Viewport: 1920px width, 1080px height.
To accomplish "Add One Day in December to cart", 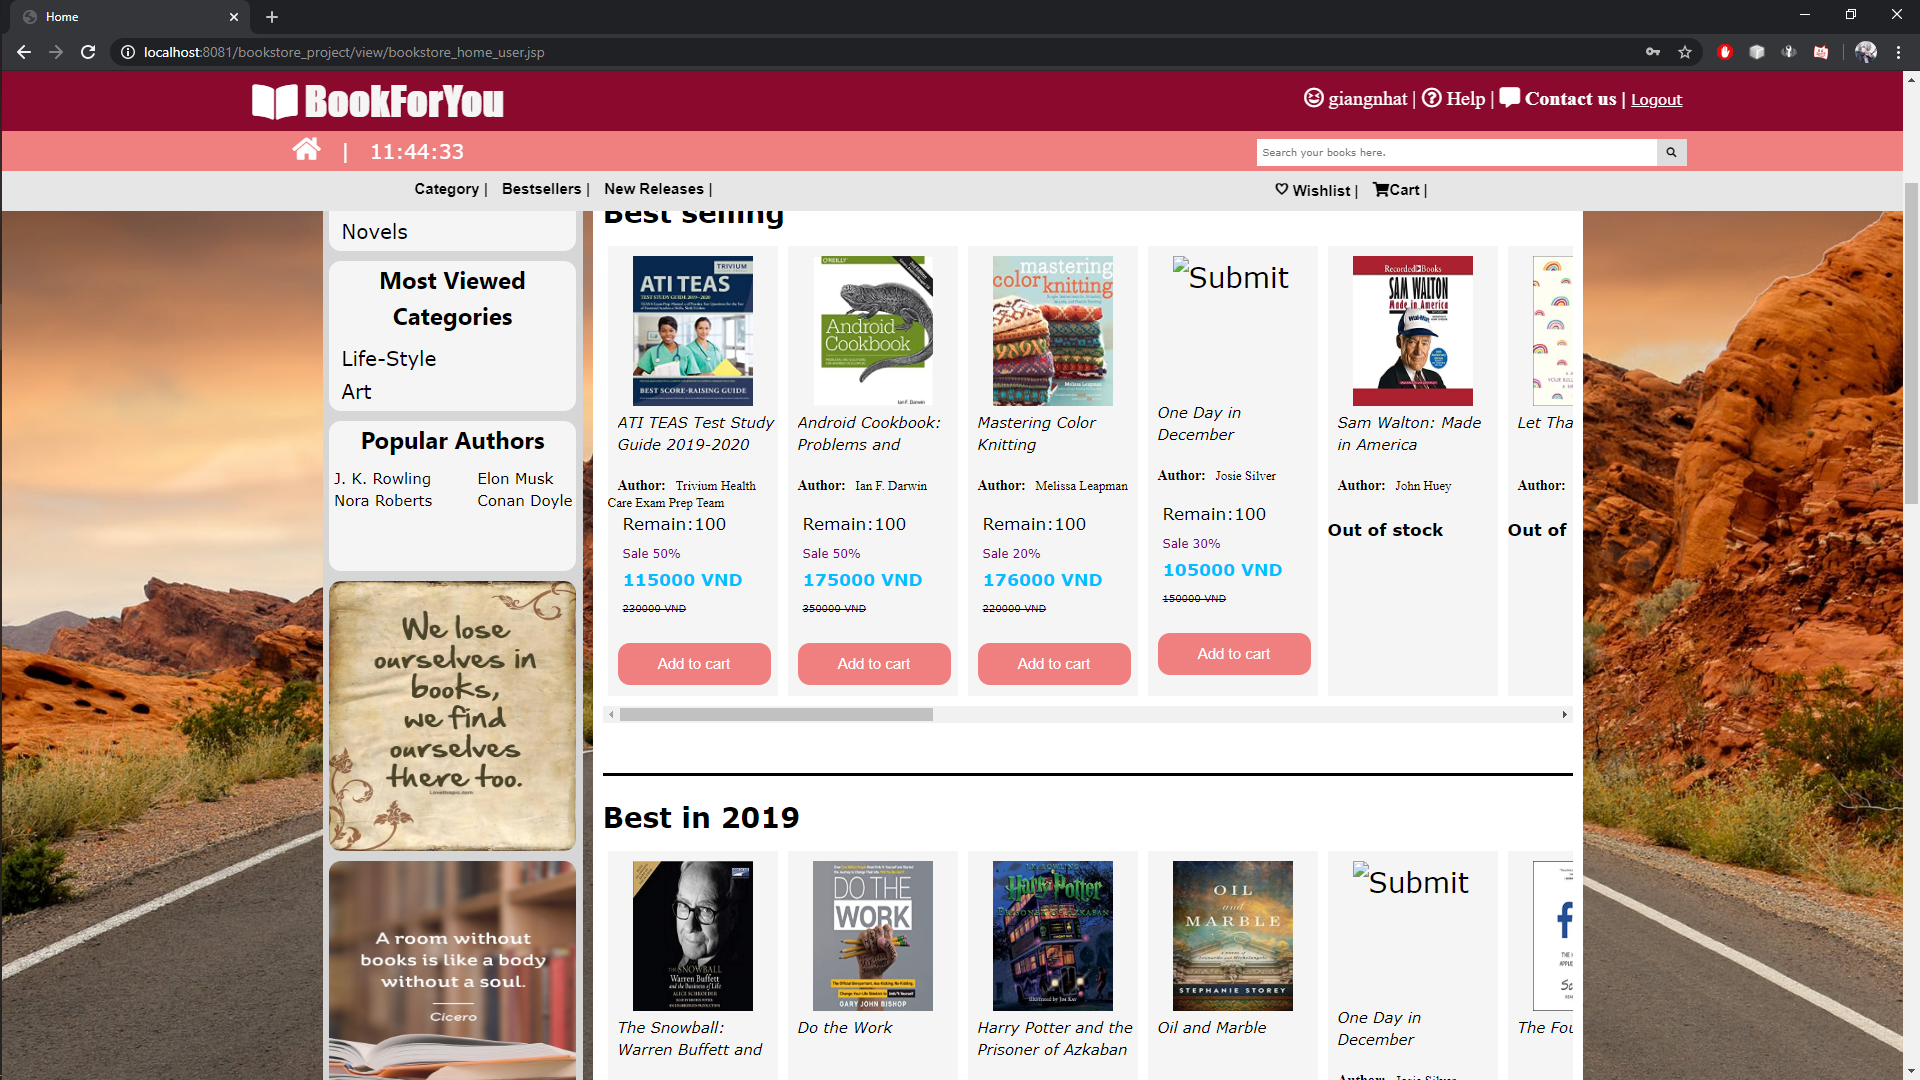I will tap(1234, 654).
